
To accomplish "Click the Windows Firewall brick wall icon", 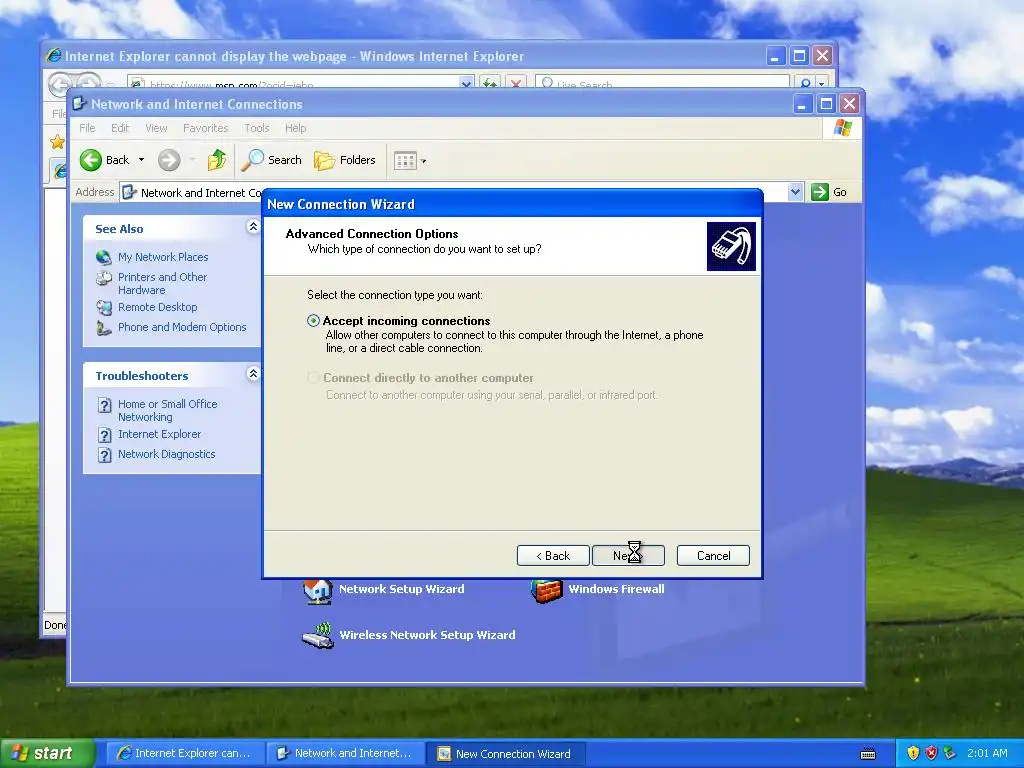I will point(547,592).
